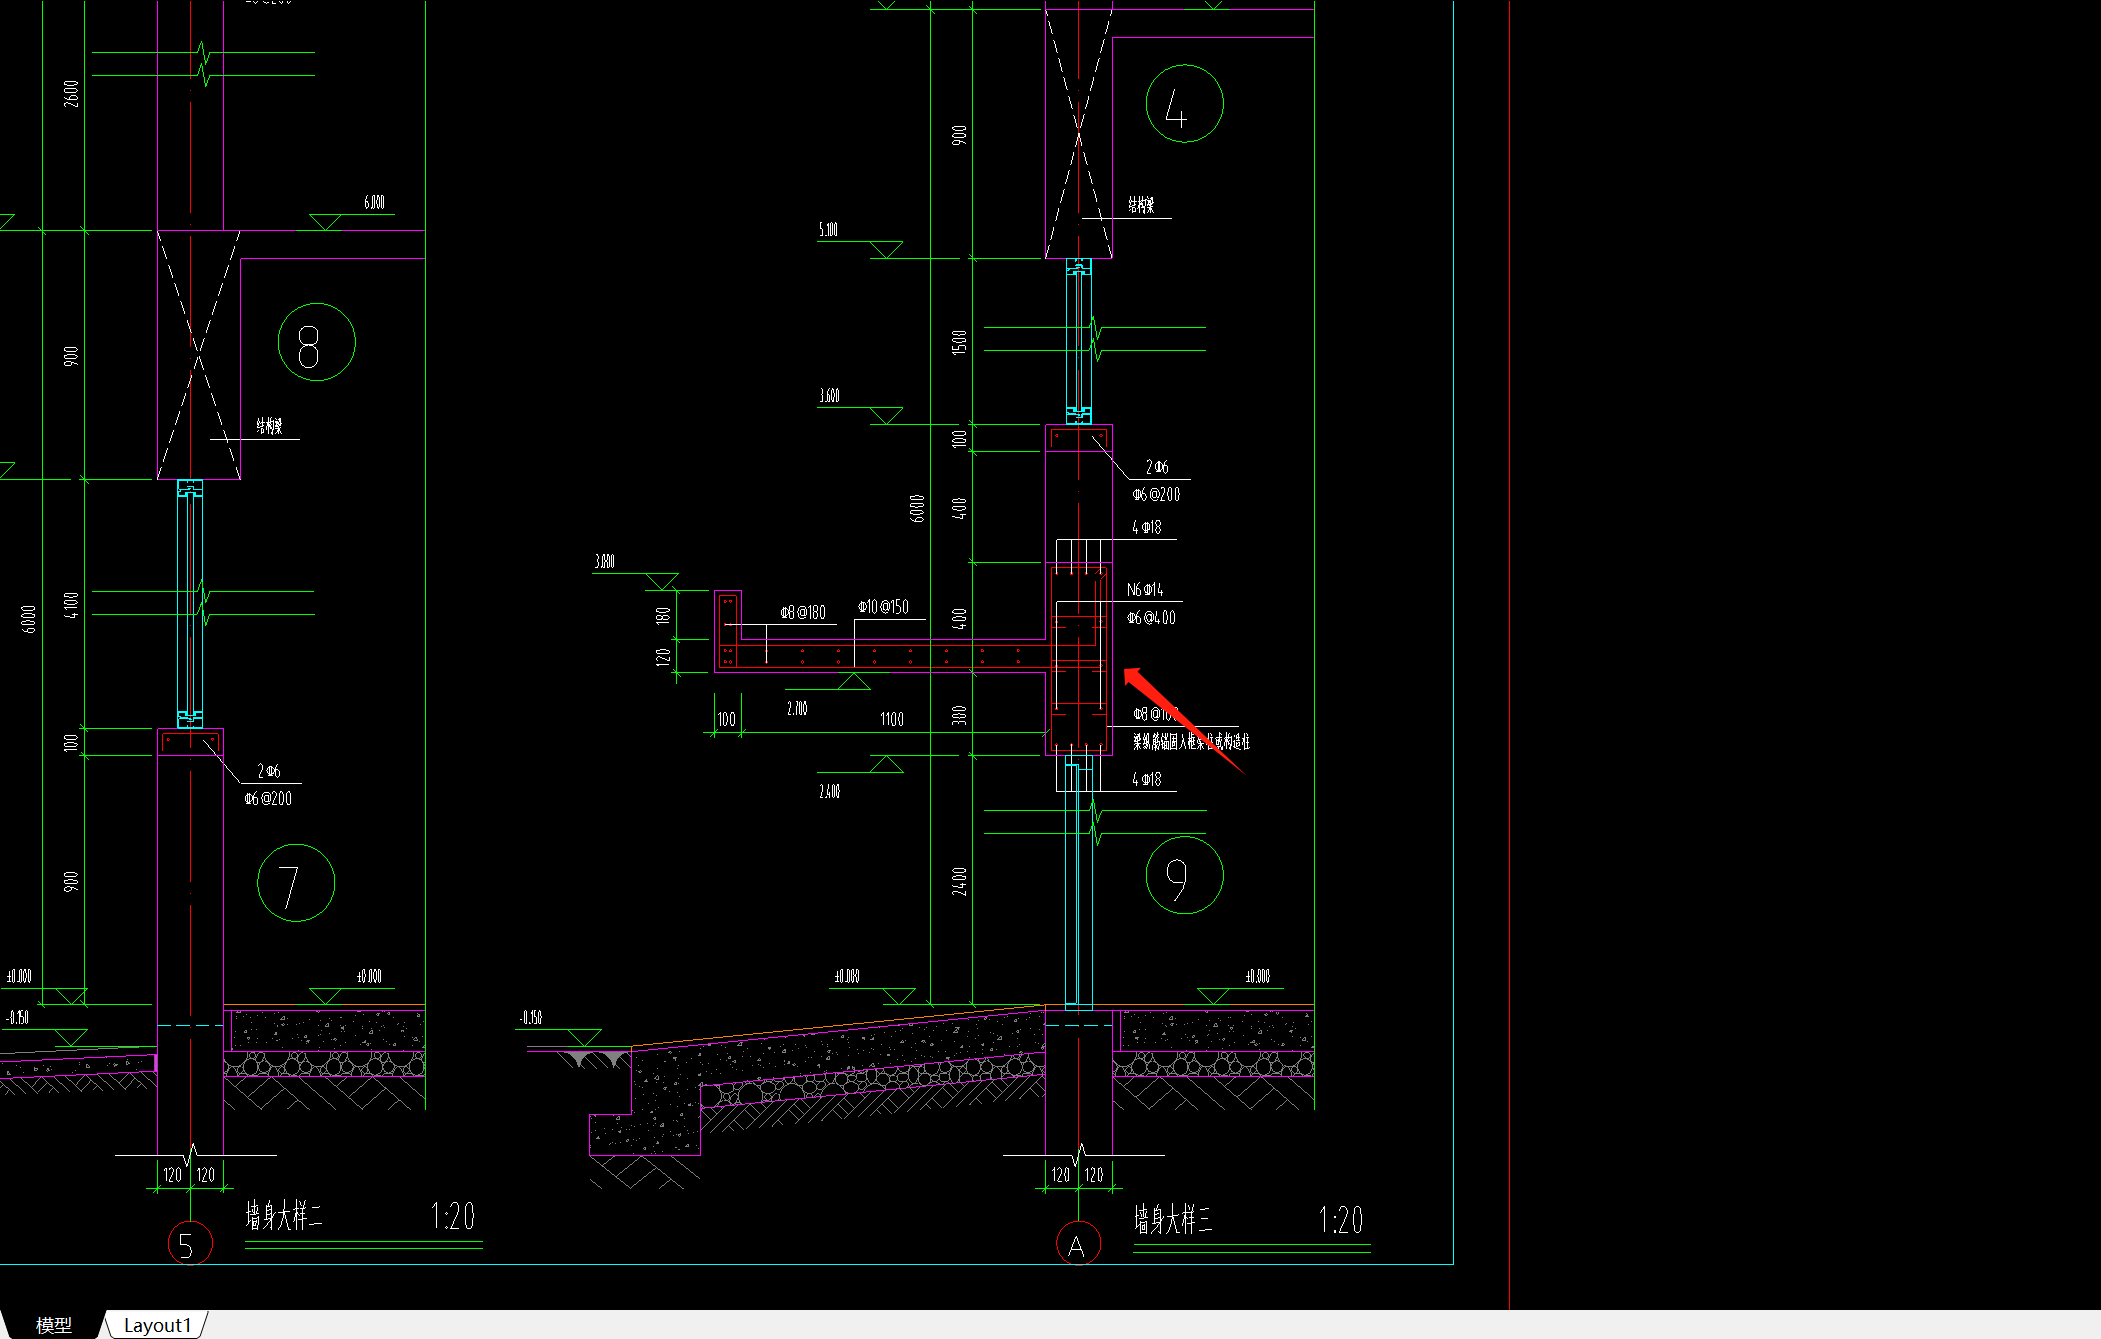The height and width of the screenshot is (1339, 2101).
Task: Select the 2600 vertical dimension
Action: pos(70,94)
